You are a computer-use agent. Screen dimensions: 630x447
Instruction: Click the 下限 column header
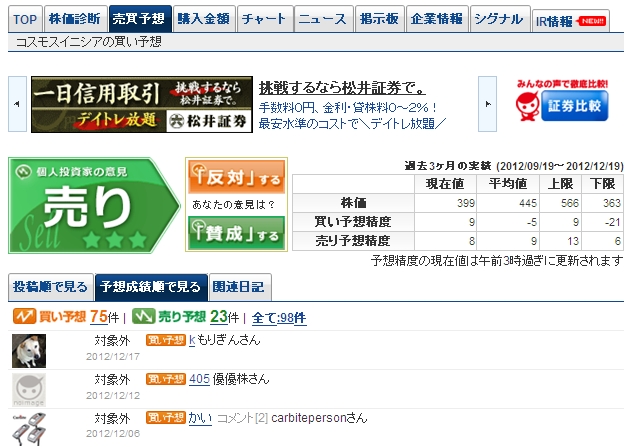(602, 184)
